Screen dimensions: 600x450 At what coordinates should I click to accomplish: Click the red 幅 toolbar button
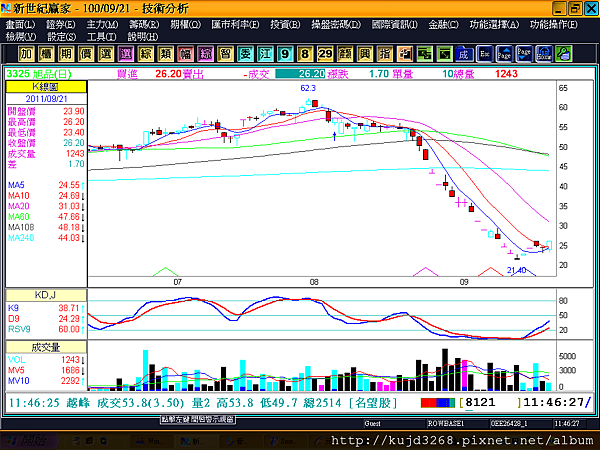pos(185,54)
